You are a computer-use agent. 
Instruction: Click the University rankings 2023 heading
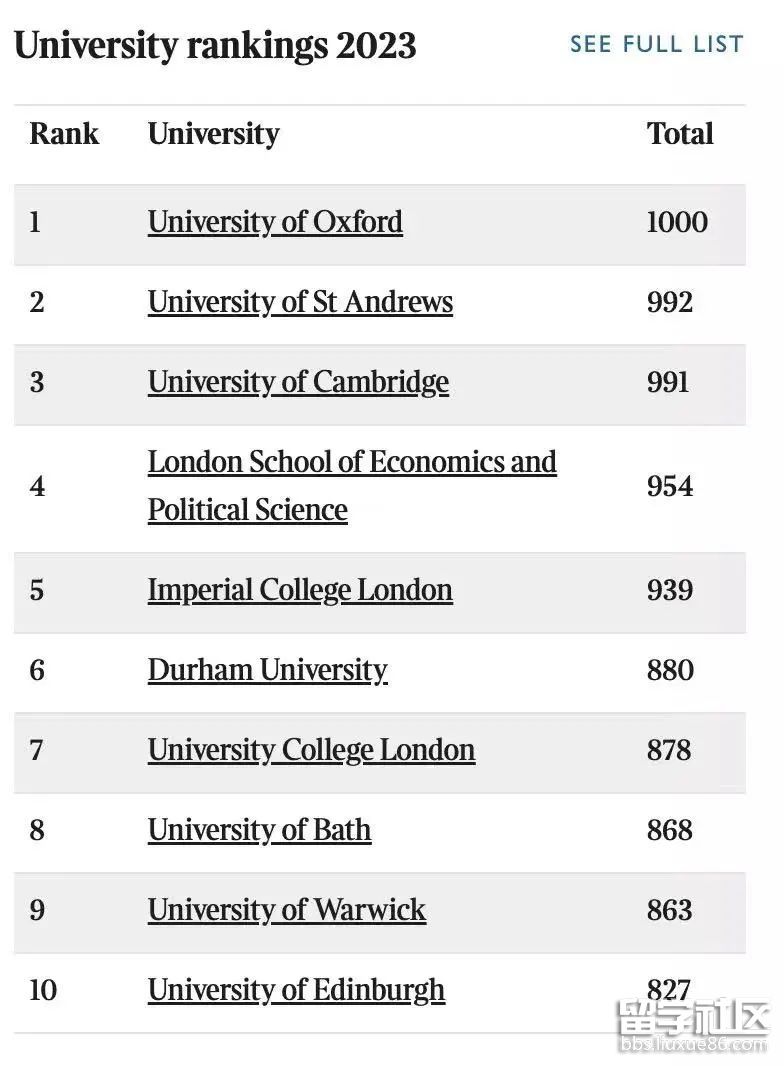[x=215, y=46]
